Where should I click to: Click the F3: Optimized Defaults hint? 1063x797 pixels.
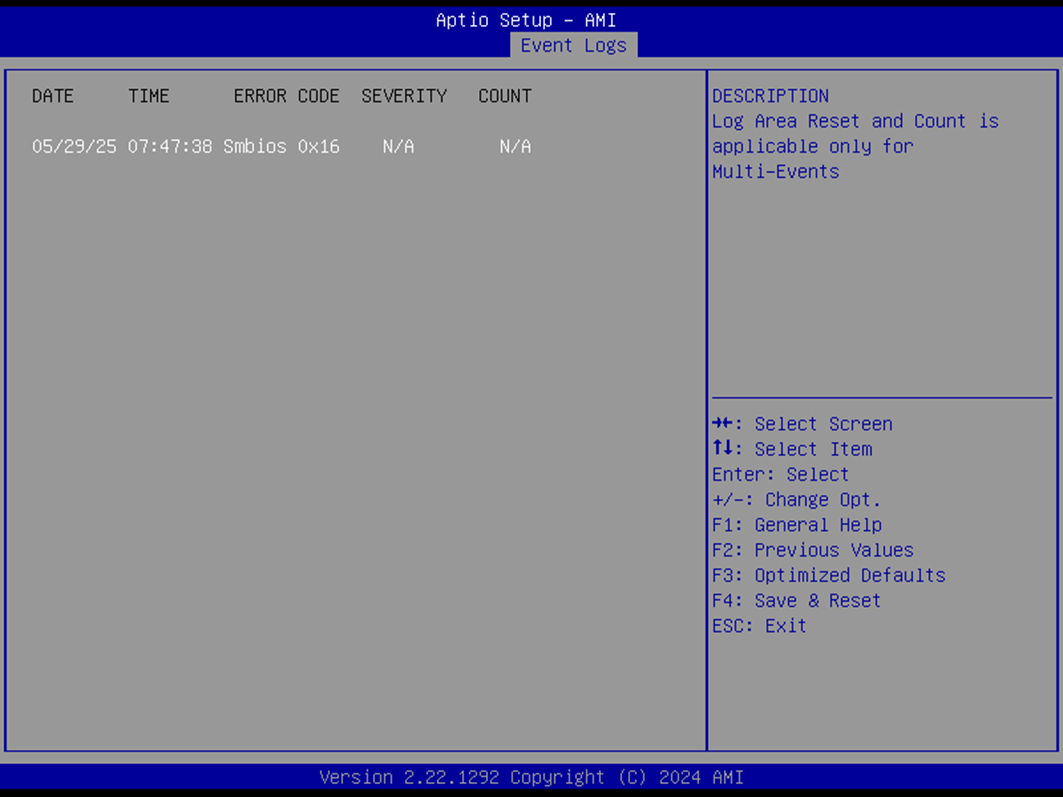pyautogui.click(x=829, y=575)
